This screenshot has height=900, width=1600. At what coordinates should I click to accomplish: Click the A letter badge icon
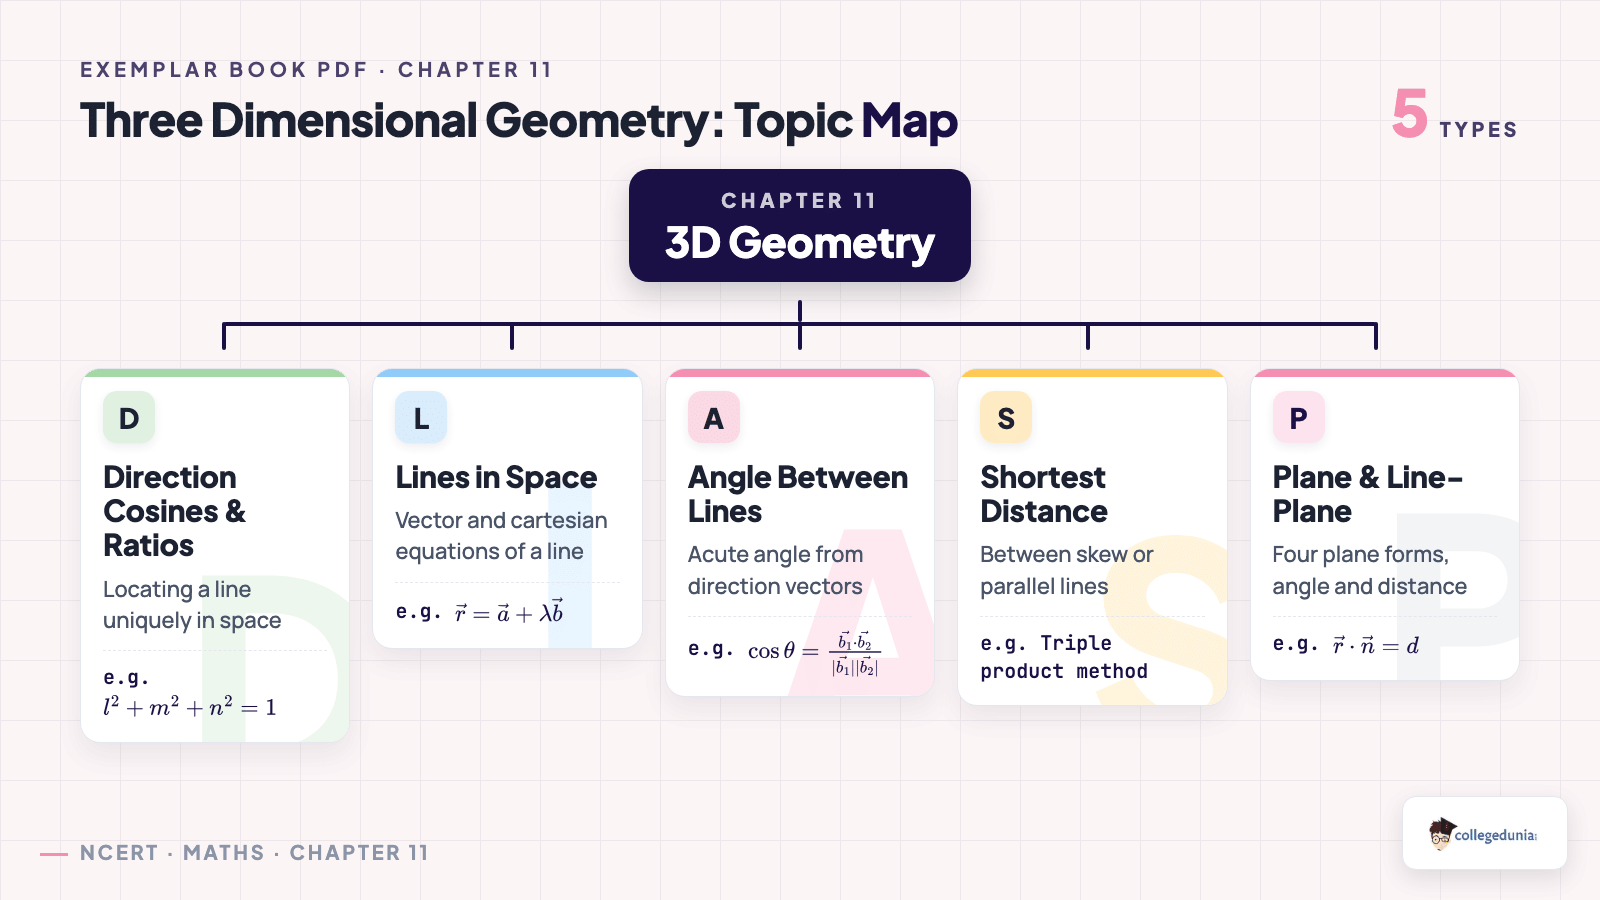pyautogui.click(x=714, y=418)
